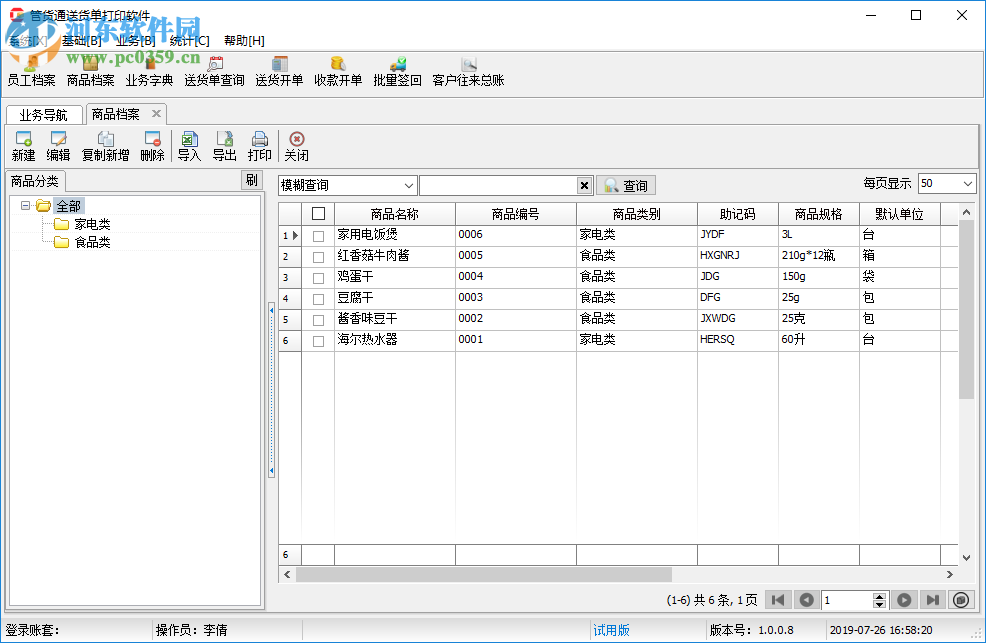This screenshot has width=986, height=643.
Task: Open 送货单查询 toolbar icon
Action: click(214, 72)
